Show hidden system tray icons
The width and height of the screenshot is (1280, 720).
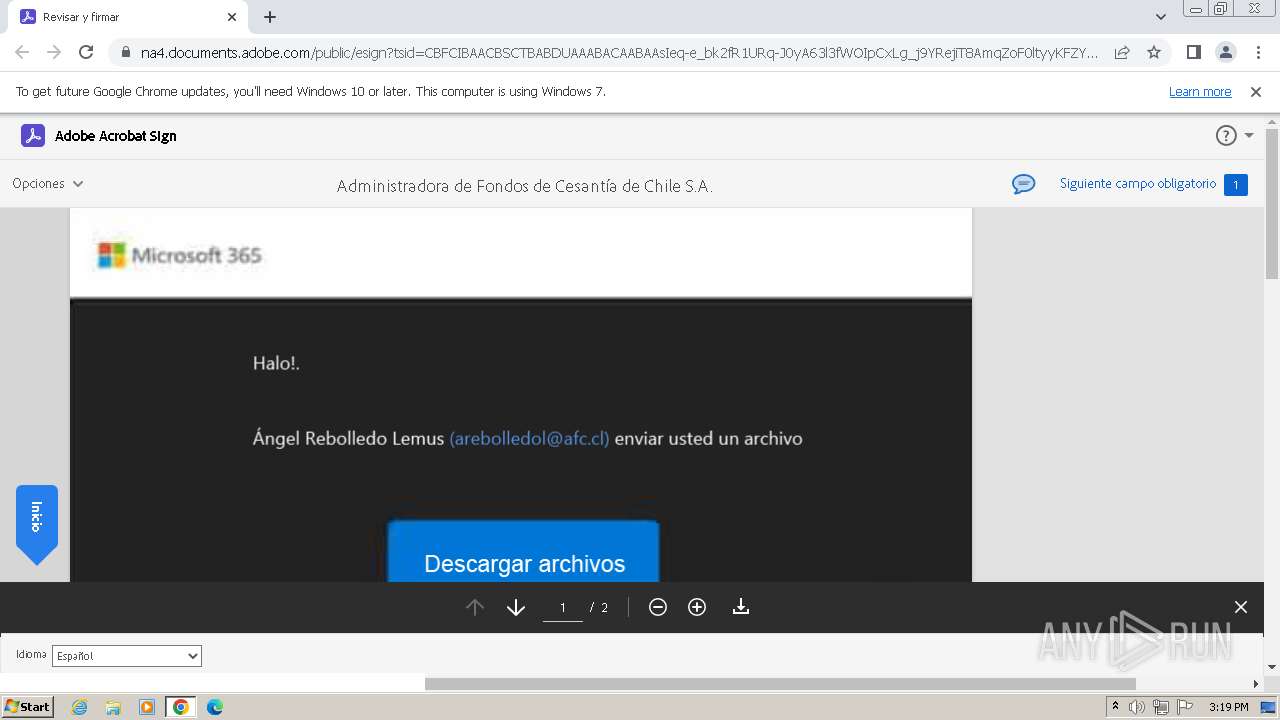coord(1115,706)
